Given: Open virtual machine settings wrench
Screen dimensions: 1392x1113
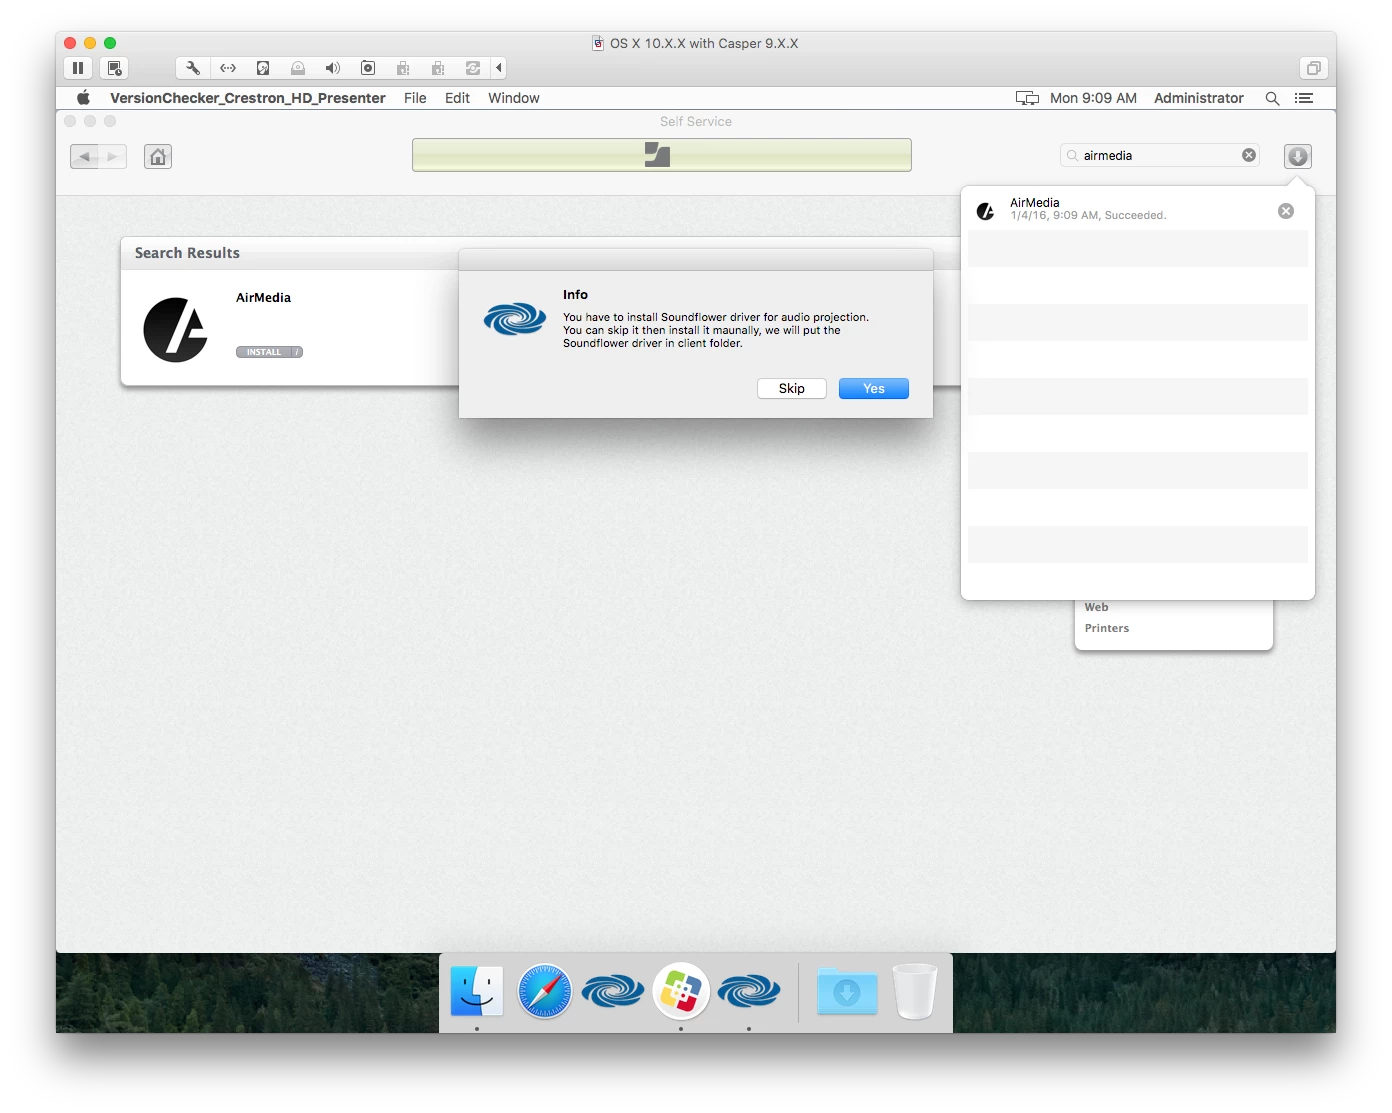Looking at the screenshot, I should pyautogui.click(x=193, y=68).
